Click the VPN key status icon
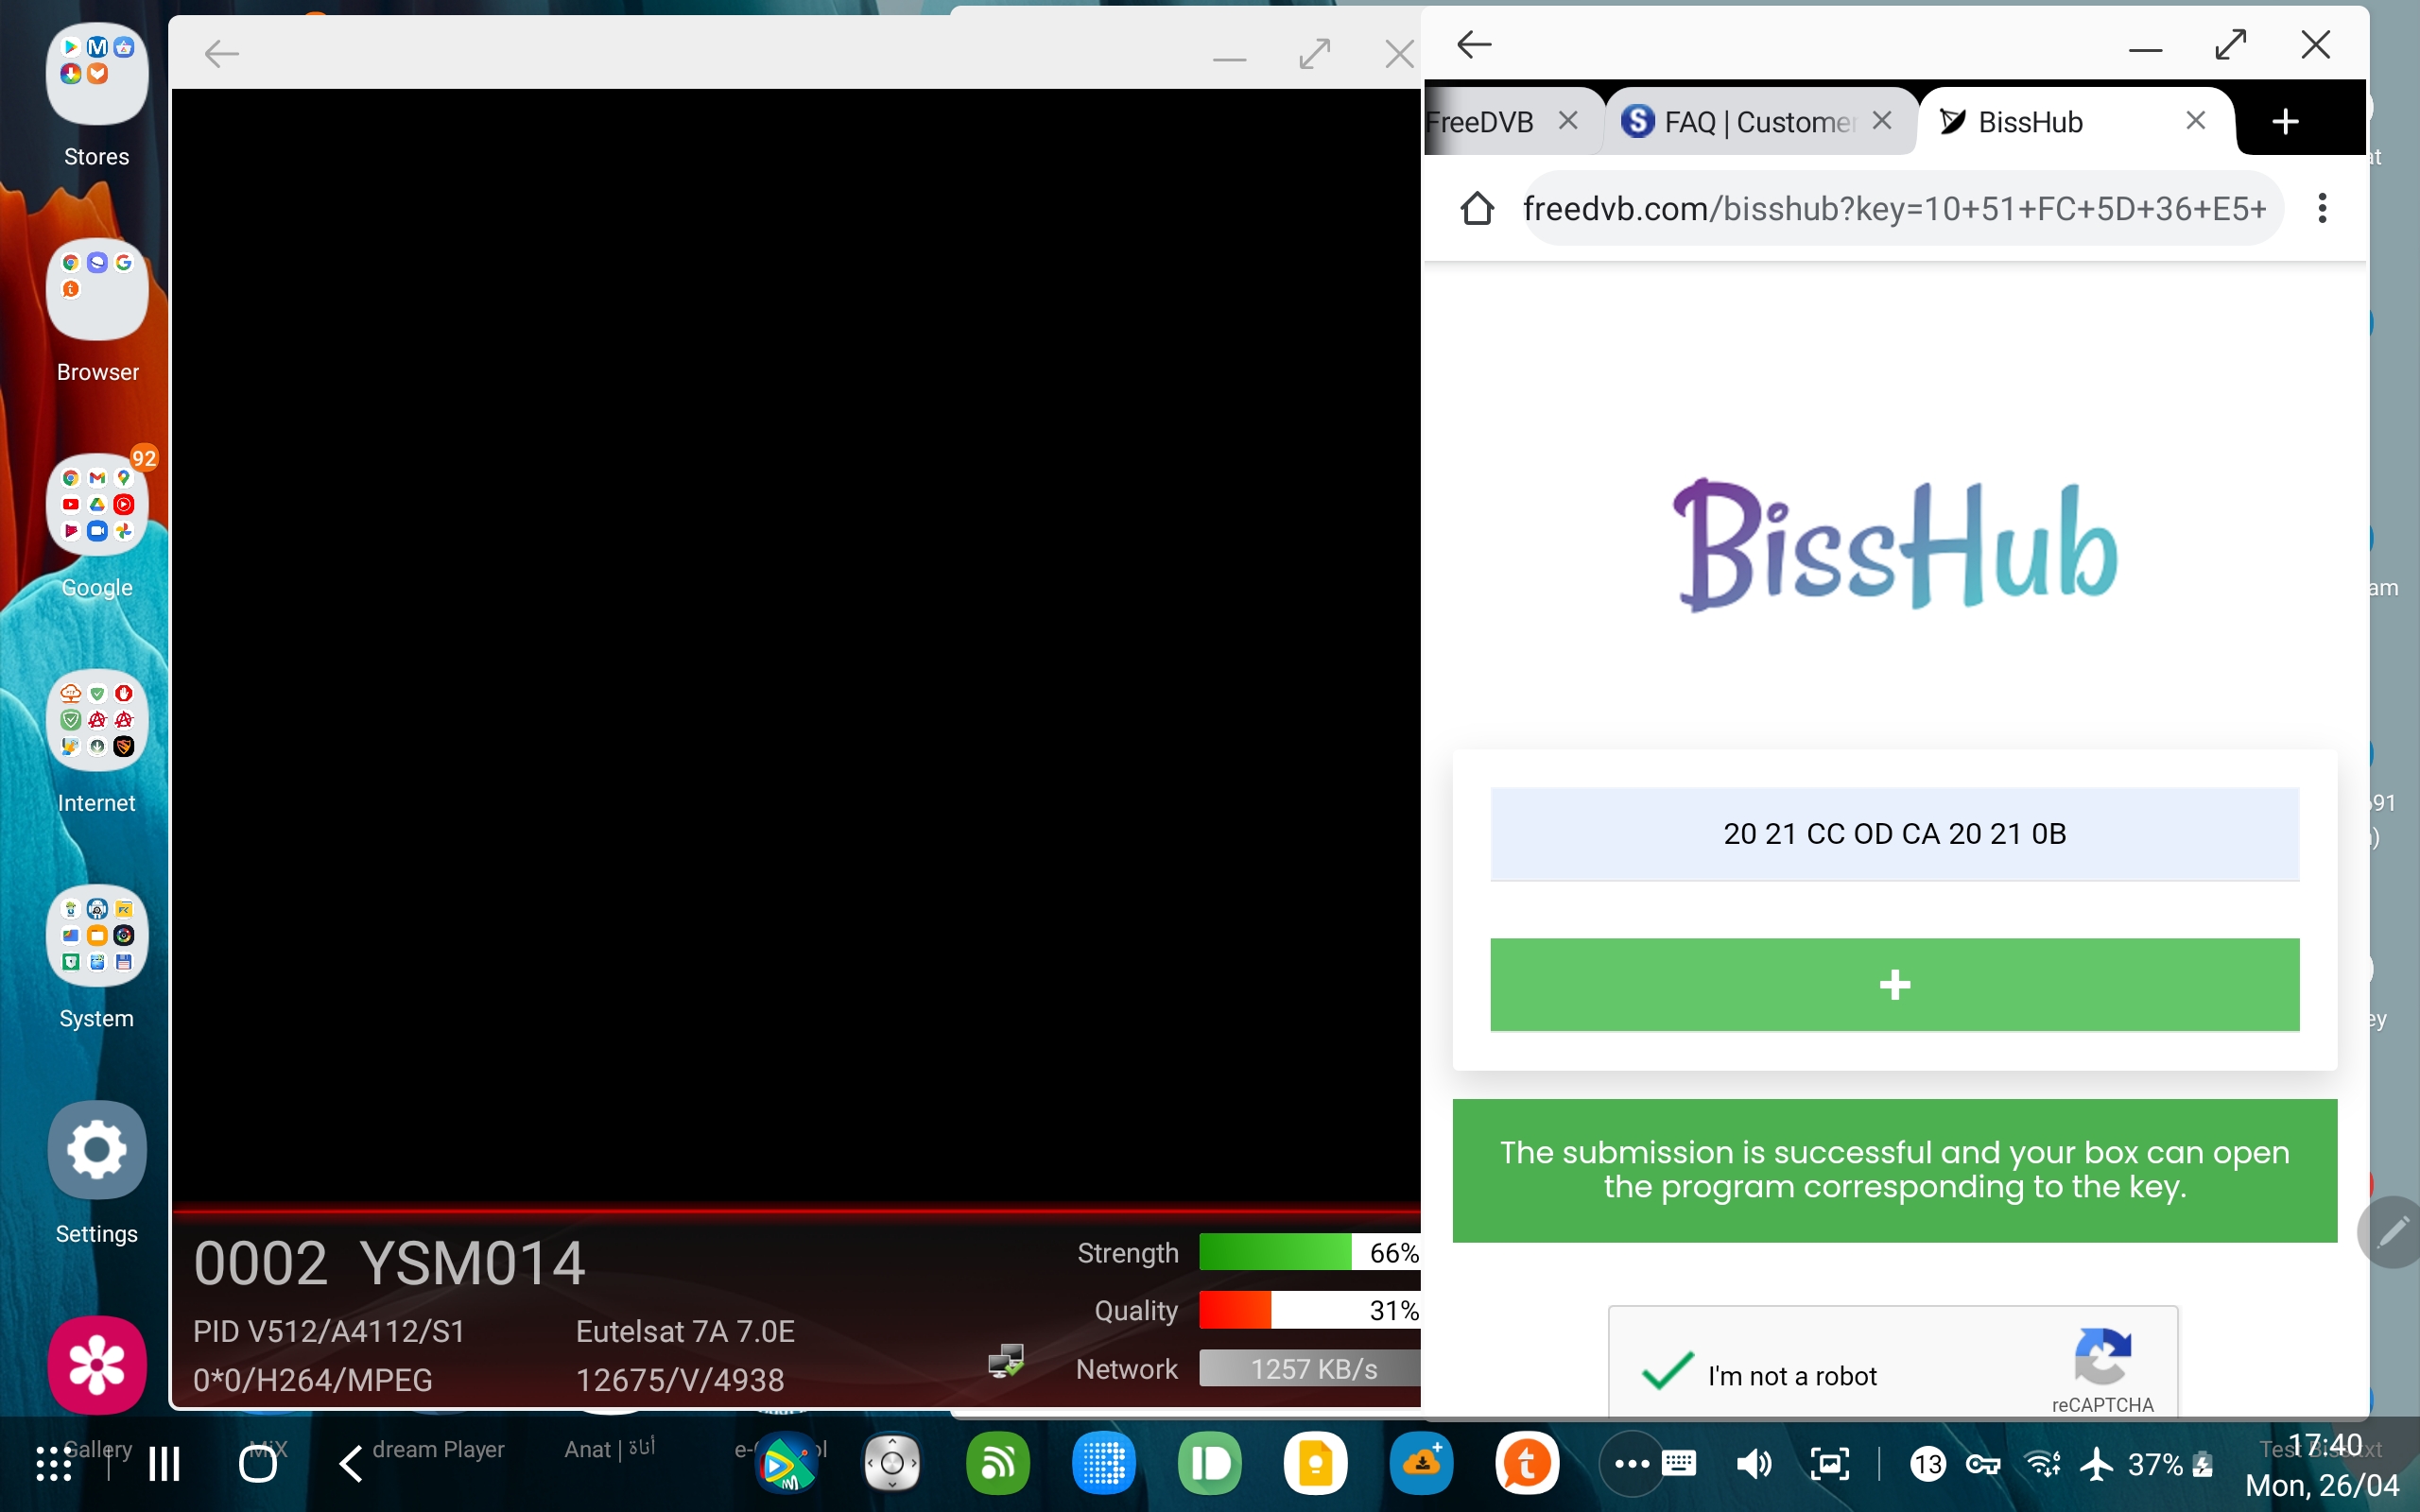This screenshot has height=1512, width=2420. pos(1983,1465)
